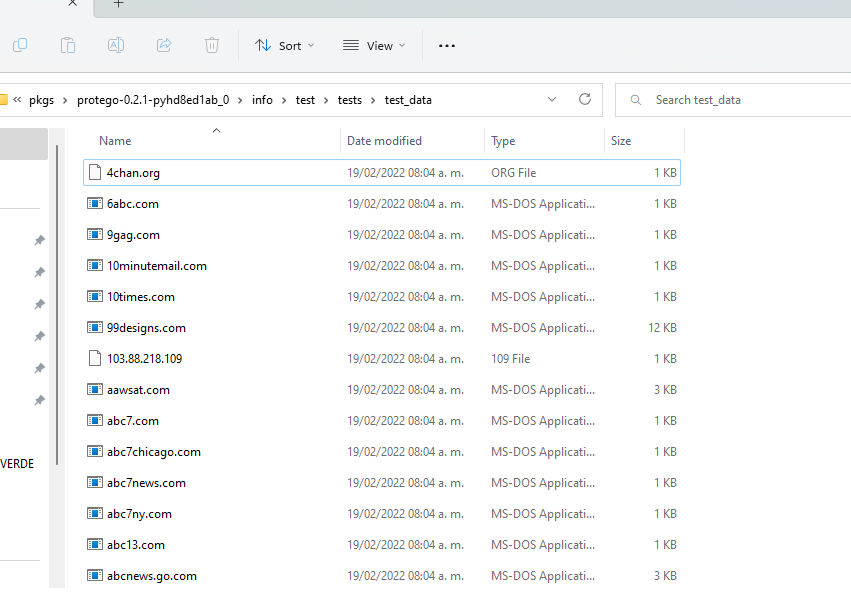The image size is (851, 603).
Task: Click the navigation pane vertical scrollbar
Action: pos(57,305)
